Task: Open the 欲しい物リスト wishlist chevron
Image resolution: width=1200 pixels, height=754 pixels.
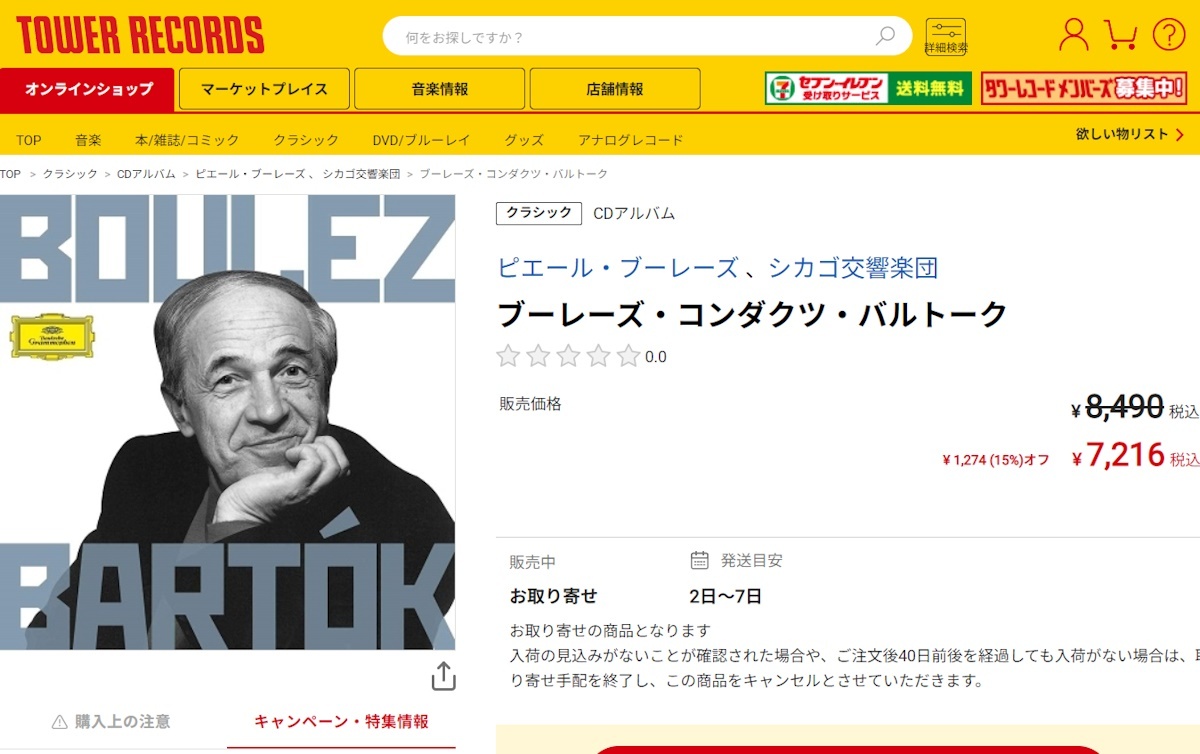Action: tap(1181, 135)
